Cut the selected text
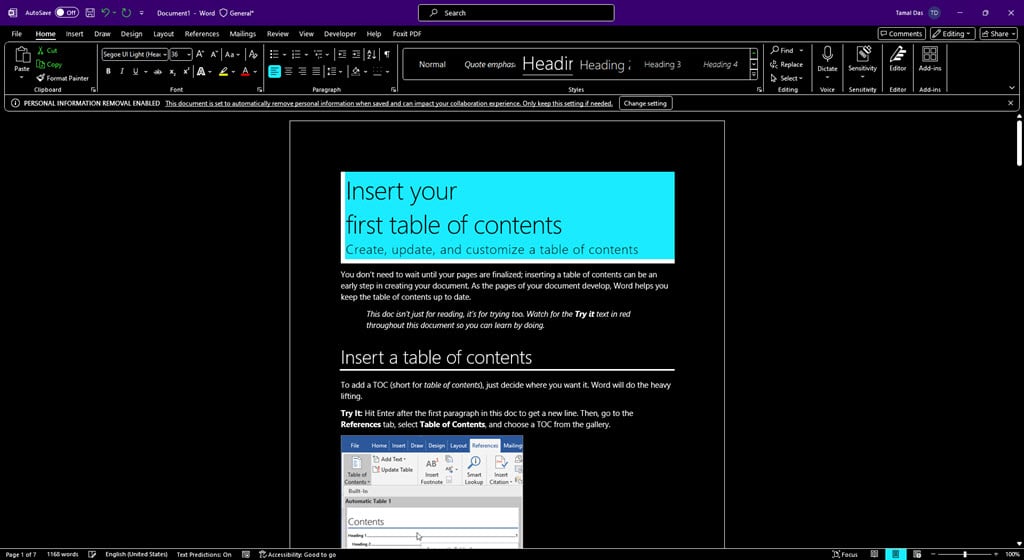1024x560 pixels. click(47, 50)
